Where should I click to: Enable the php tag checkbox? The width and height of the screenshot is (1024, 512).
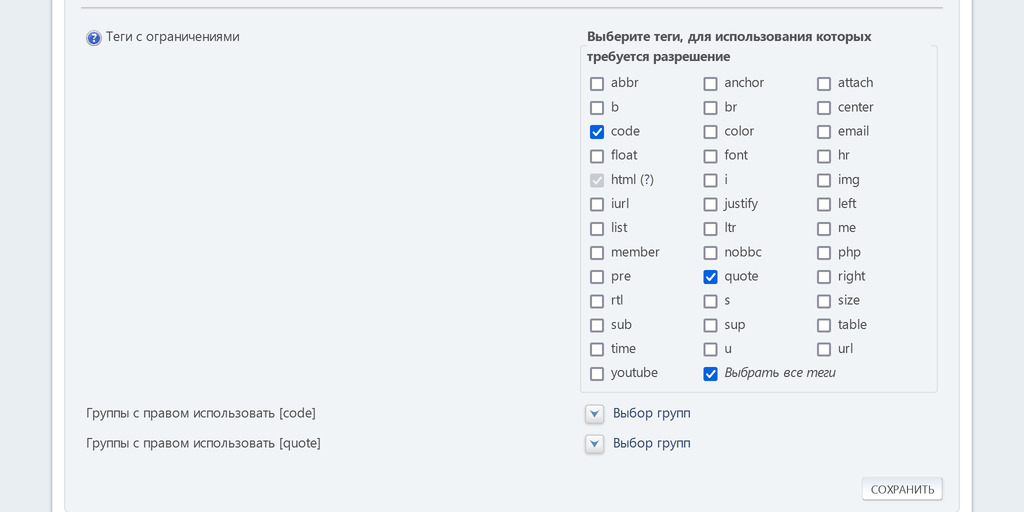[x=824, y=253]
